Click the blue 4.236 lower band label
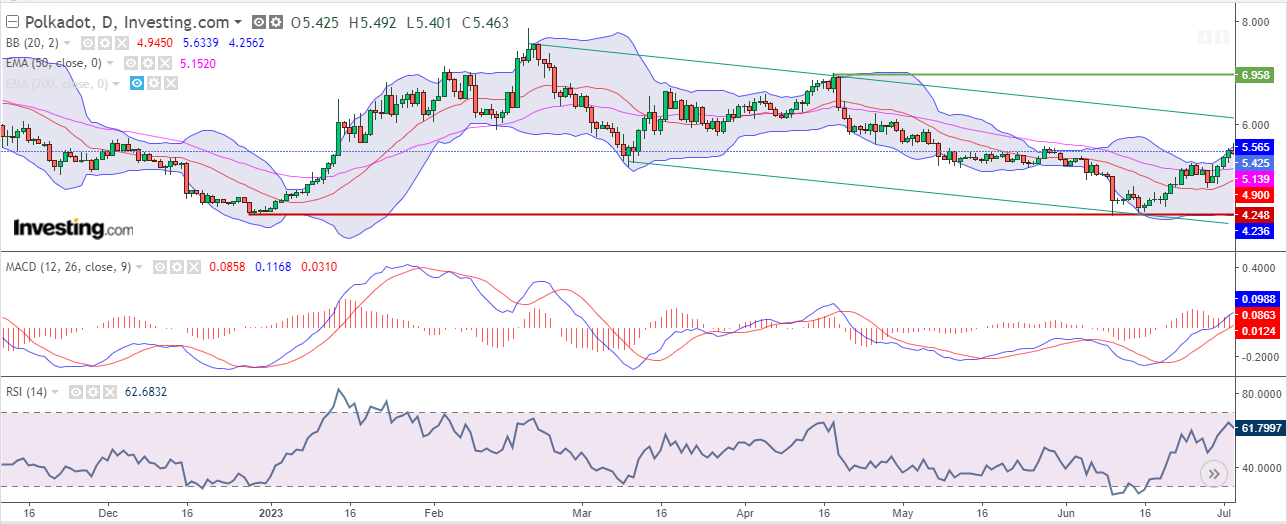Screen dimensions: 1287x524 click(1255, 231)
